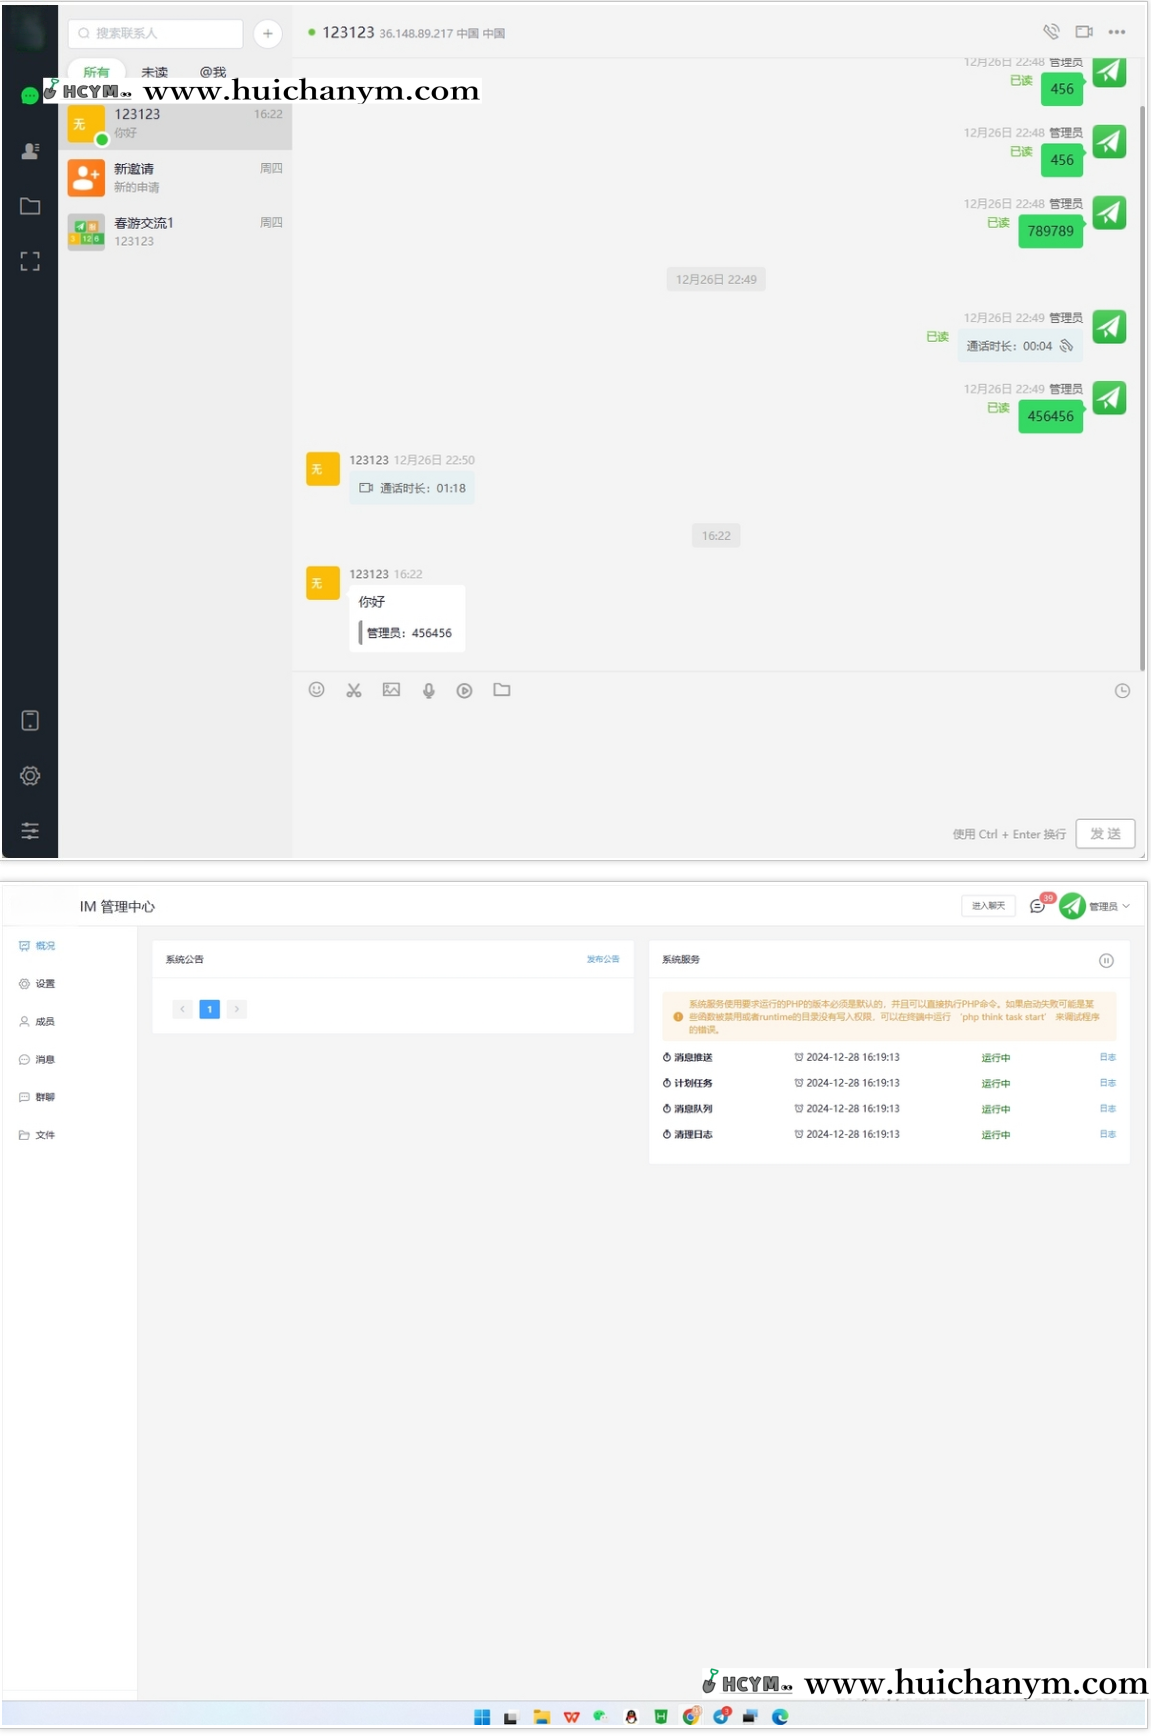Attach an image to the message
The image size is (1151, 1736).
point(391,690)
